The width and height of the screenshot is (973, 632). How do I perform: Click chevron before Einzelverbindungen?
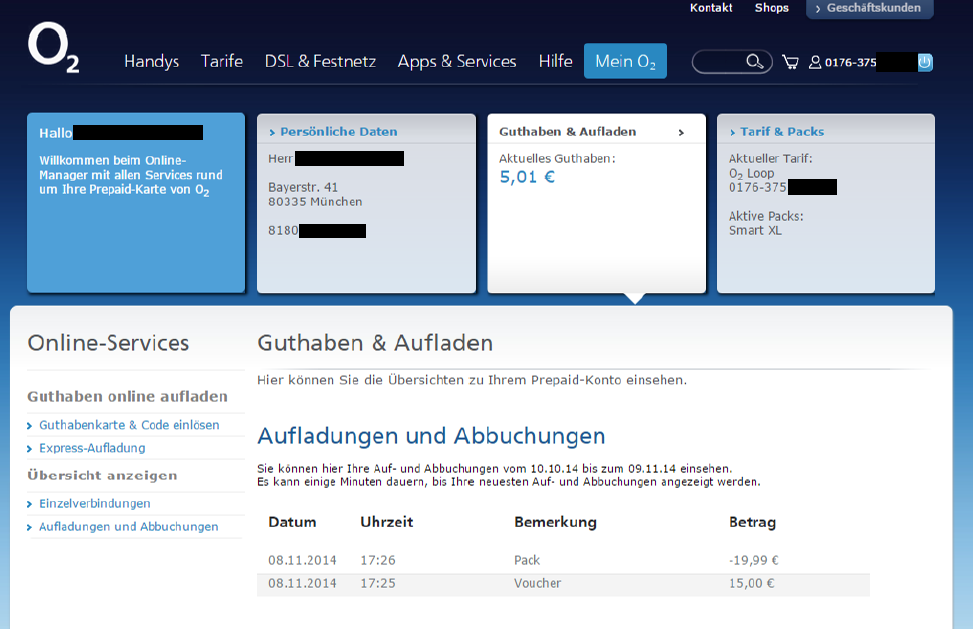coord(29,504)
